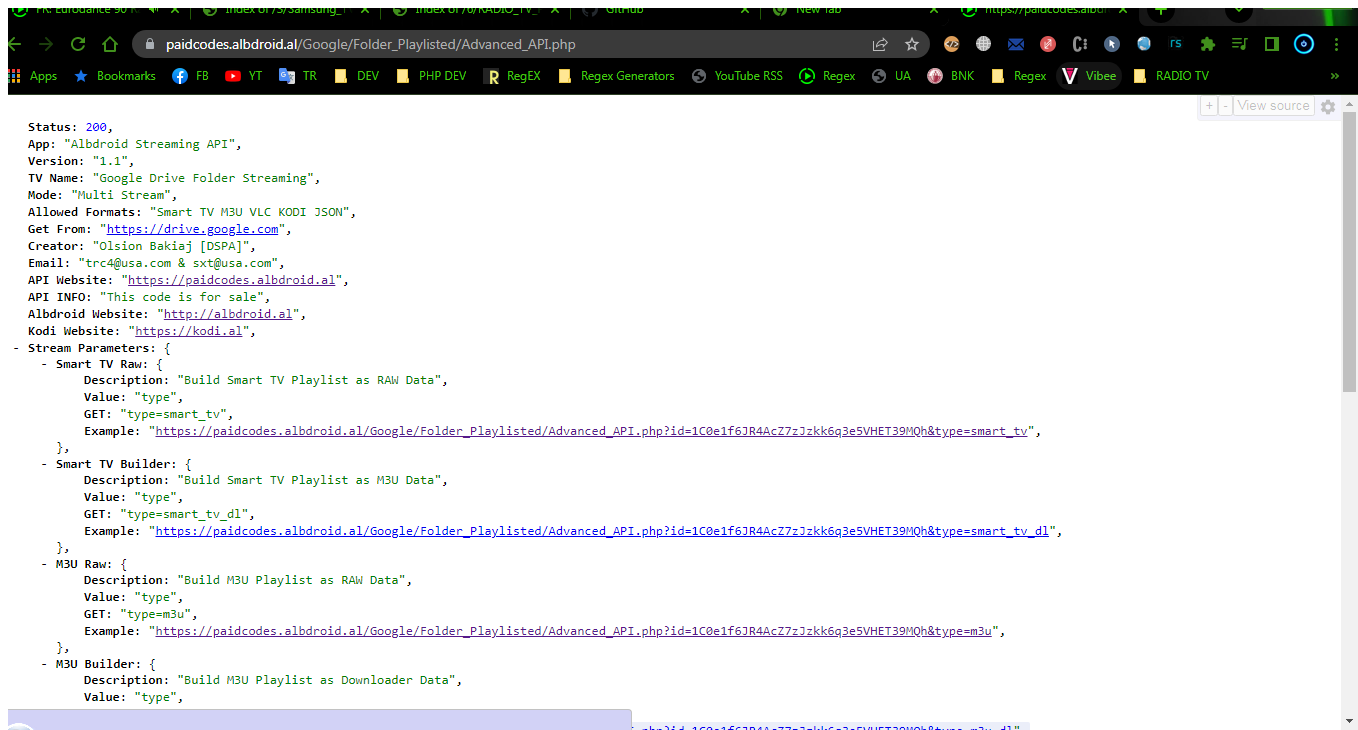This screenshot has width=1358, height=730.
Task: Open the media controls playlist icon
Action: tap(1240, 44)
